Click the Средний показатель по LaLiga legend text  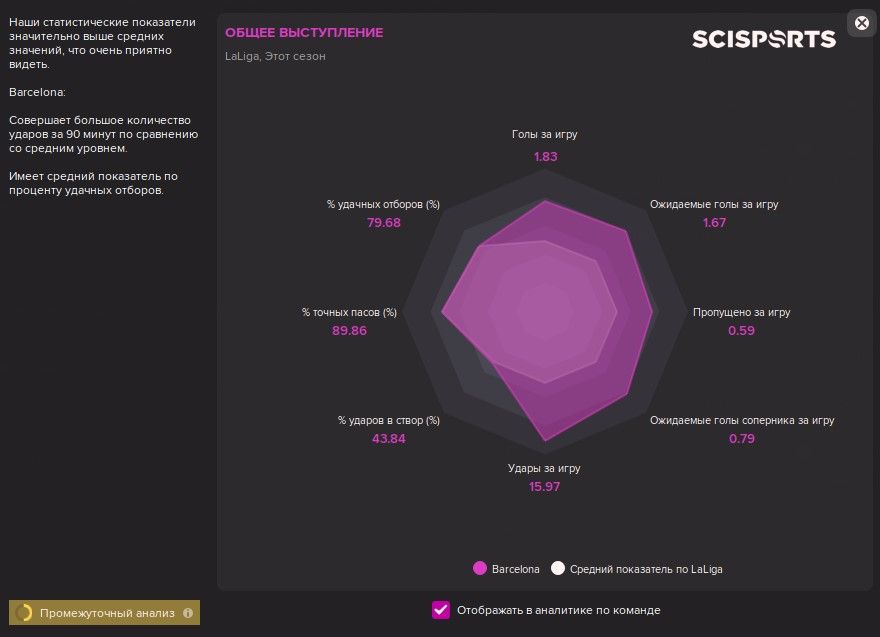point(646,569)
